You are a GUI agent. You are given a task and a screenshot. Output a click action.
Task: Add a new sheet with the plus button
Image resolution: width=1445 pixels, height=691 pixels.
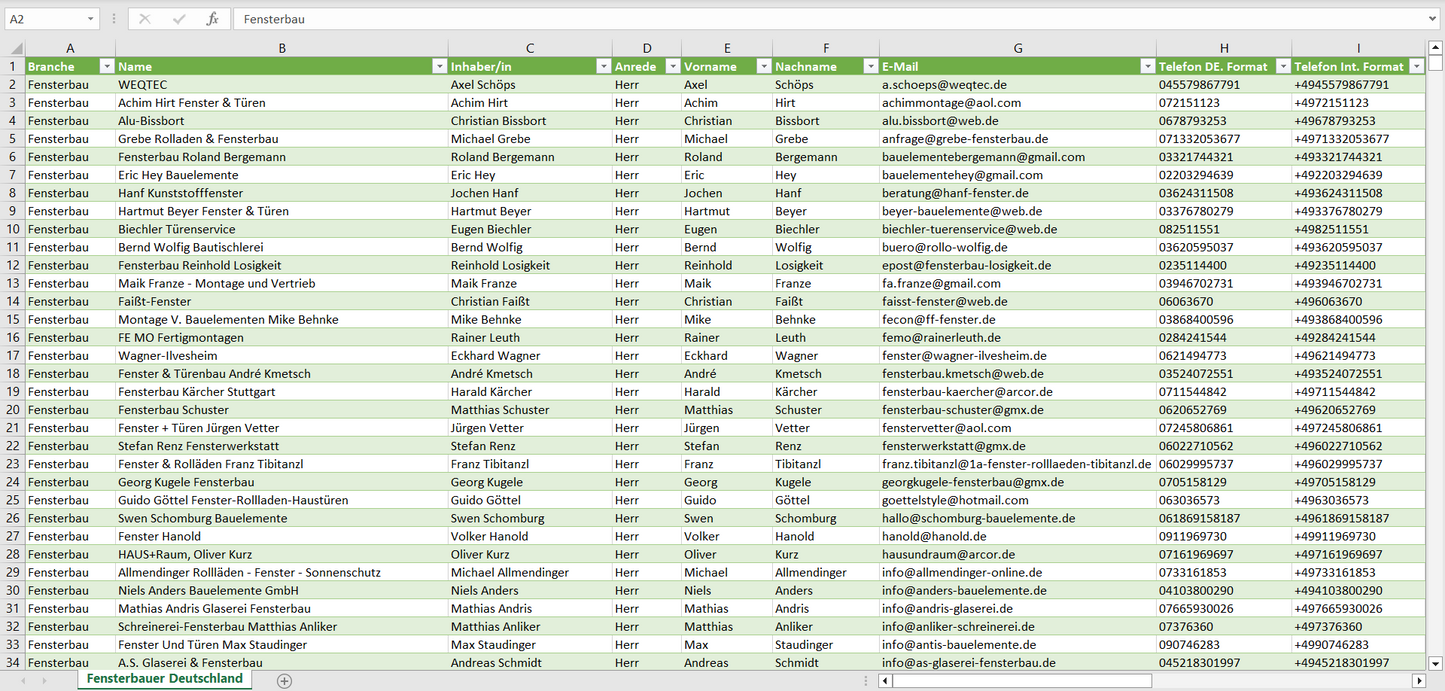[x=284, y=680]
